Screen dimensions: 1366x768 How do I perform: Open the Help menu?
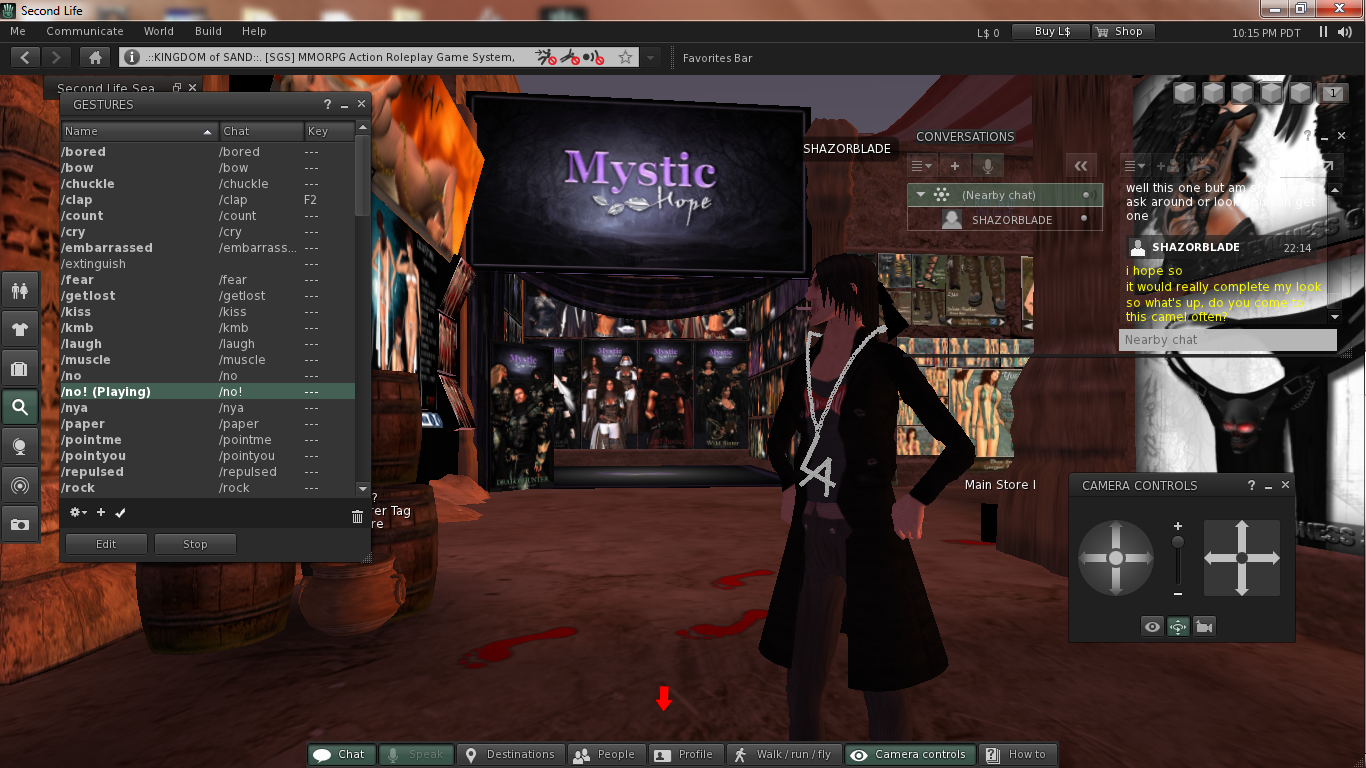pos(254,32)
